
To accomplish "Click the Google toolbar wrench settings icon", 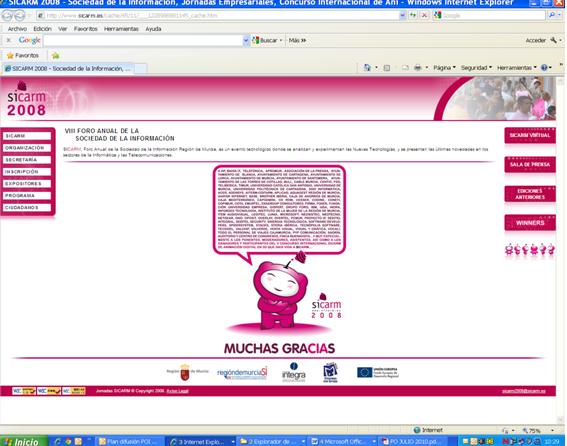I will [553, 40].
